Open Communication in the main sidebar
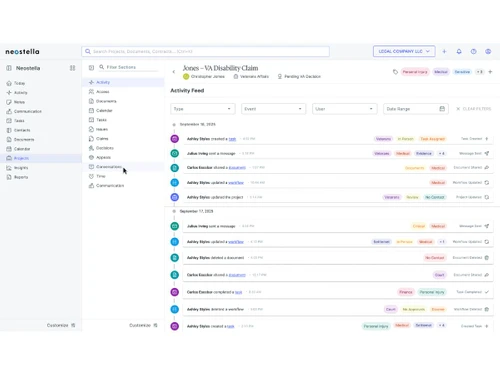 pos(28,111)
